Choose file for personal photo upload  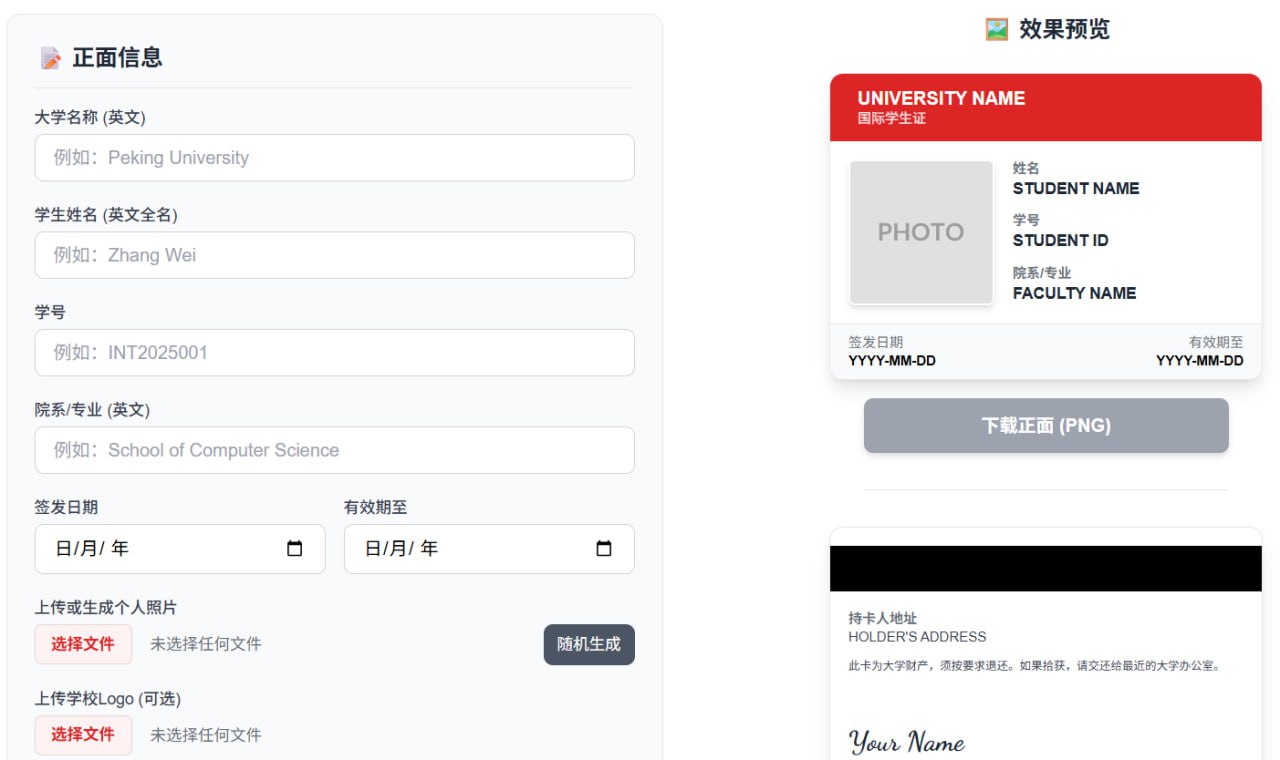click(83, 644)
